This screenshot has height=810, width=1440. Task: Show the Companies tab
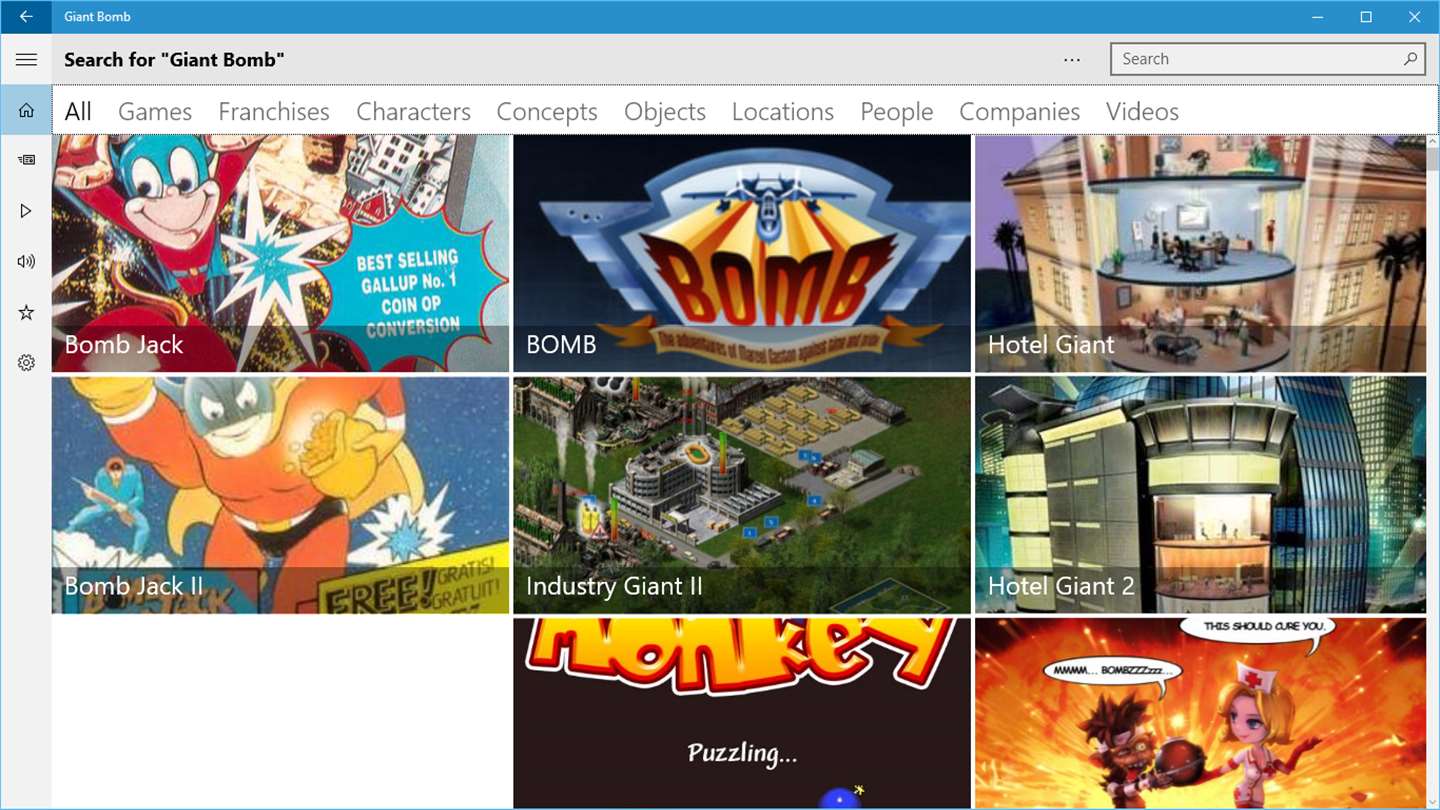point(1020,111)
